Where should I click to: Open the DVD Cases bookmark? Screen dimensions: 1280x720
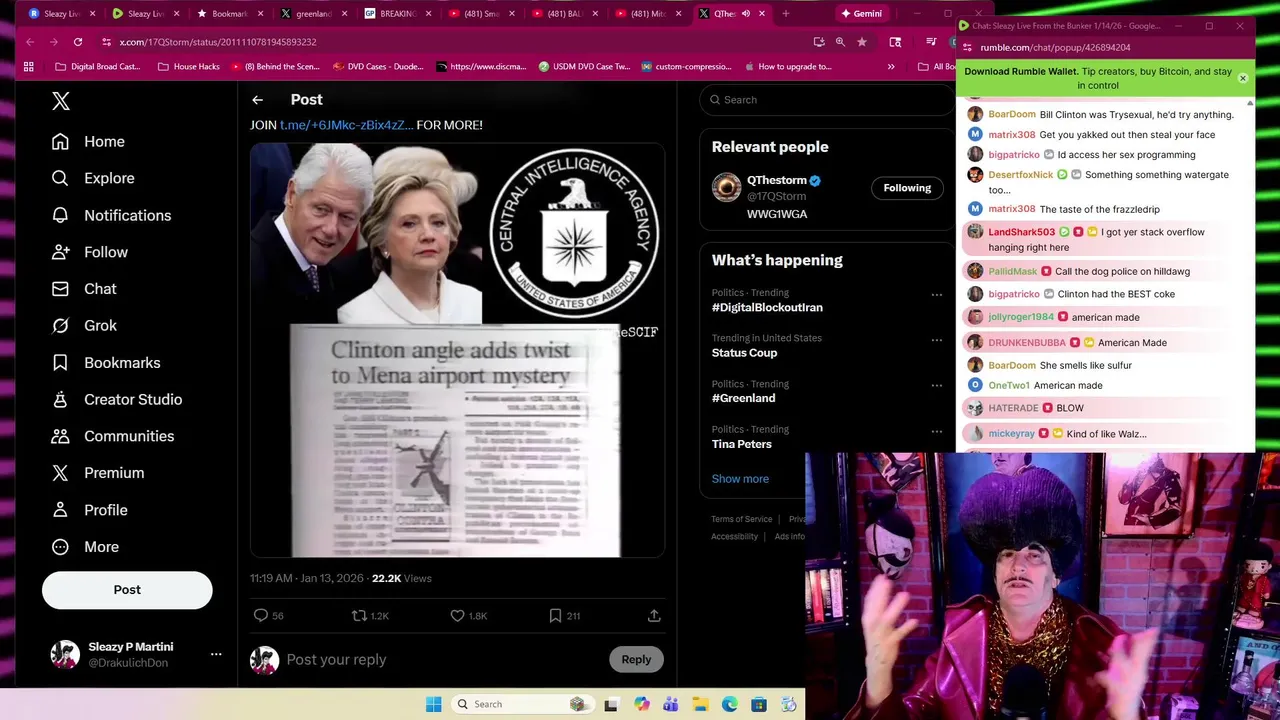(378, 67)
